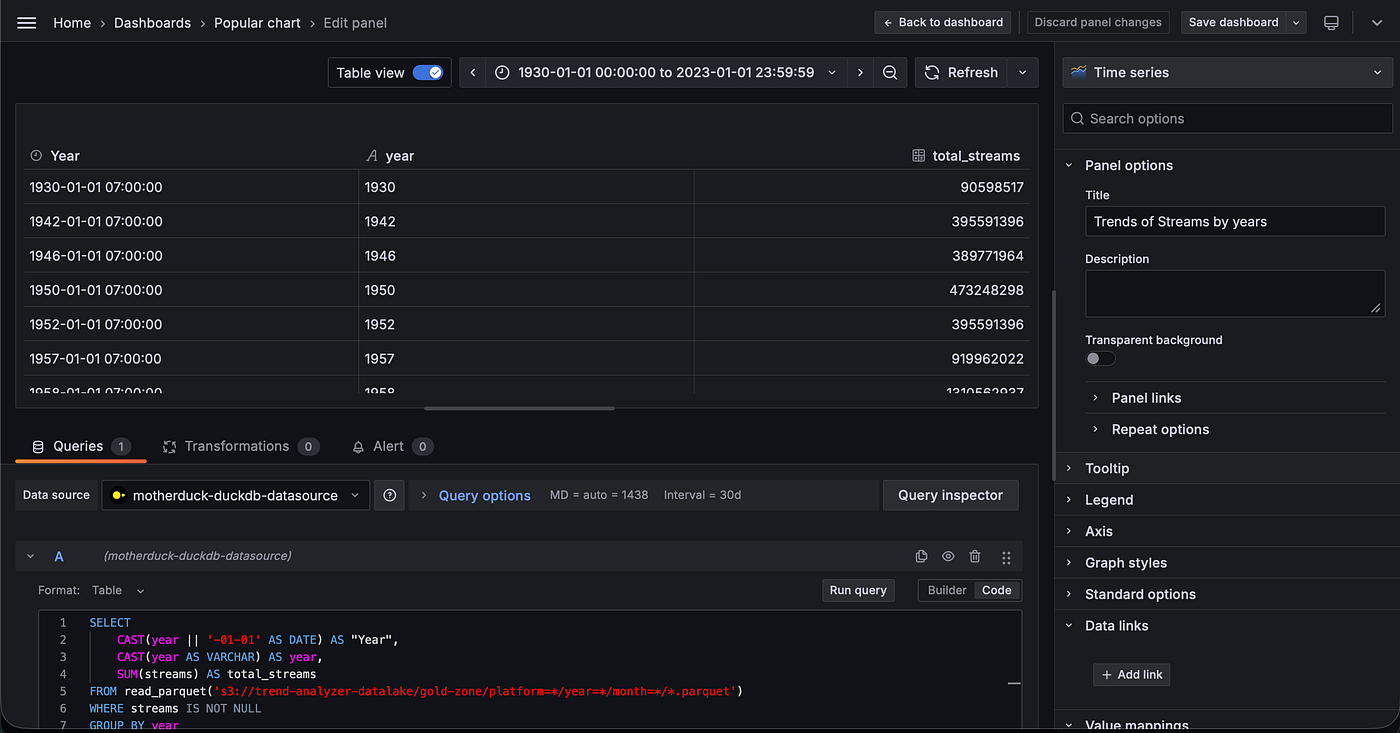Open the Query inspector
The width and height of the screenshot is (1400, 733).
[950, 495]
